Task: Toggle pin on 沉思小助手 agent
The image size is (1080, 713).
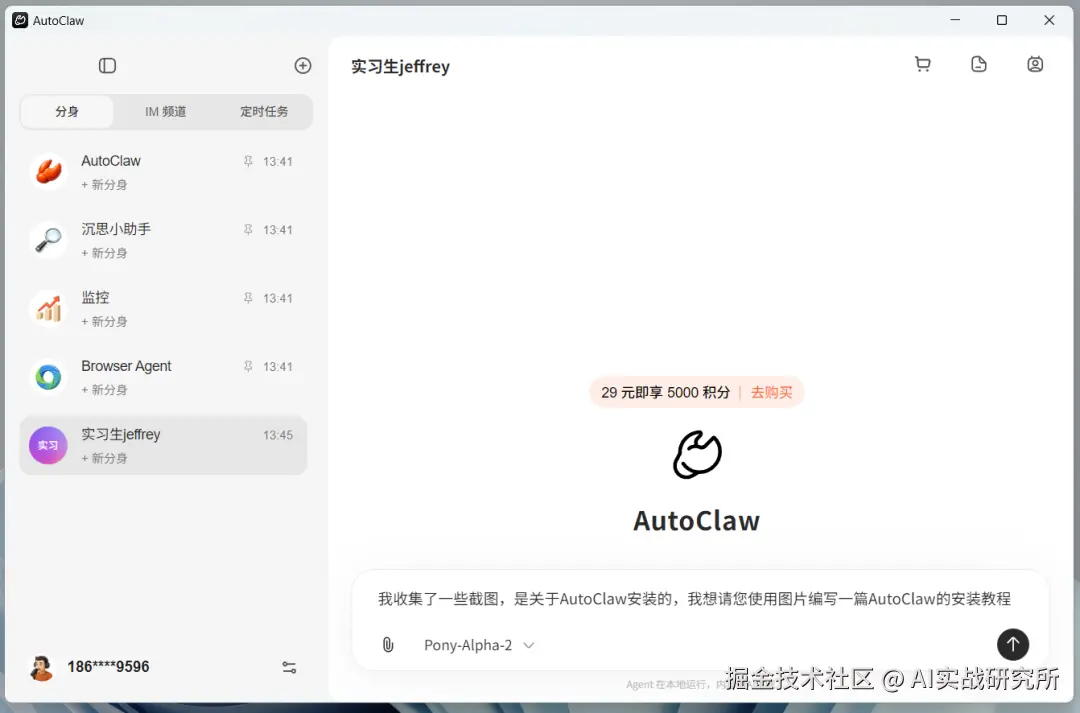Action: click(x=248, y=229)
